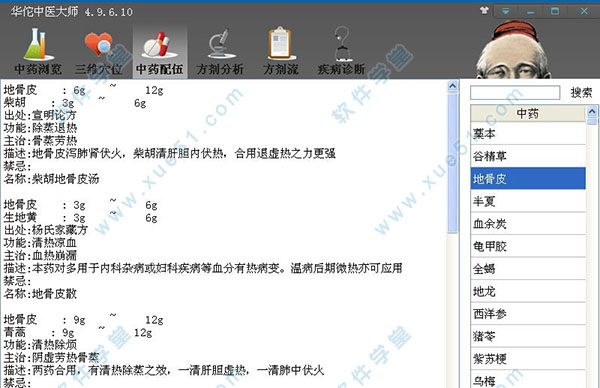The height and width of the screenshot is (388, 600).
Task: Click the herb search input field
Action: click(x=515, y=93)
